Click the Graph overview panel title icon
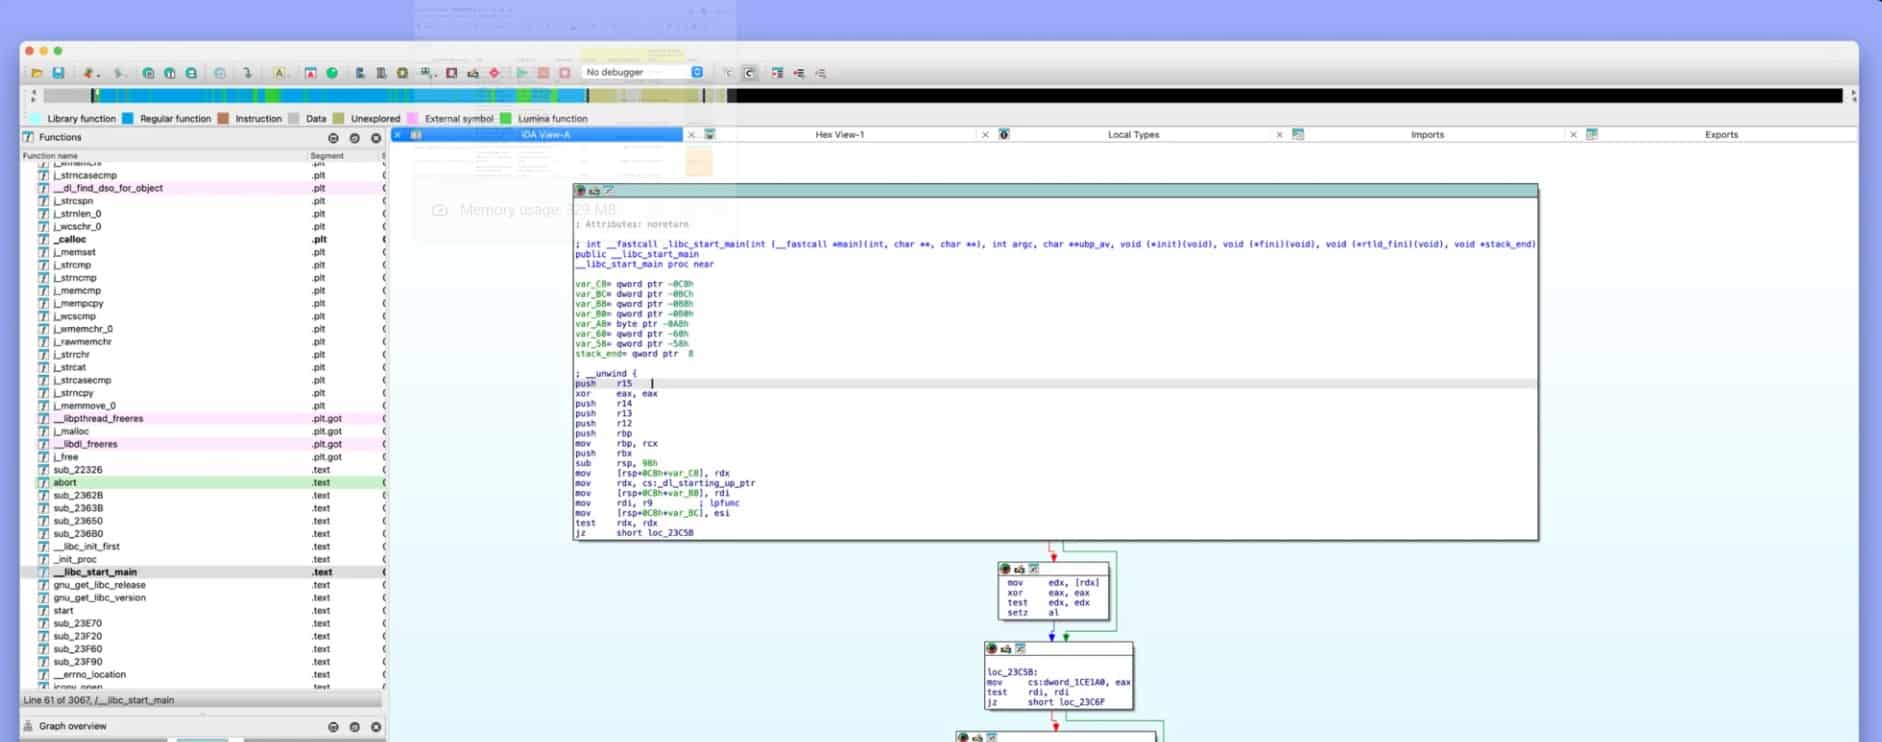The width and height of the screenshot is (1882, 742). pos(29,726)
